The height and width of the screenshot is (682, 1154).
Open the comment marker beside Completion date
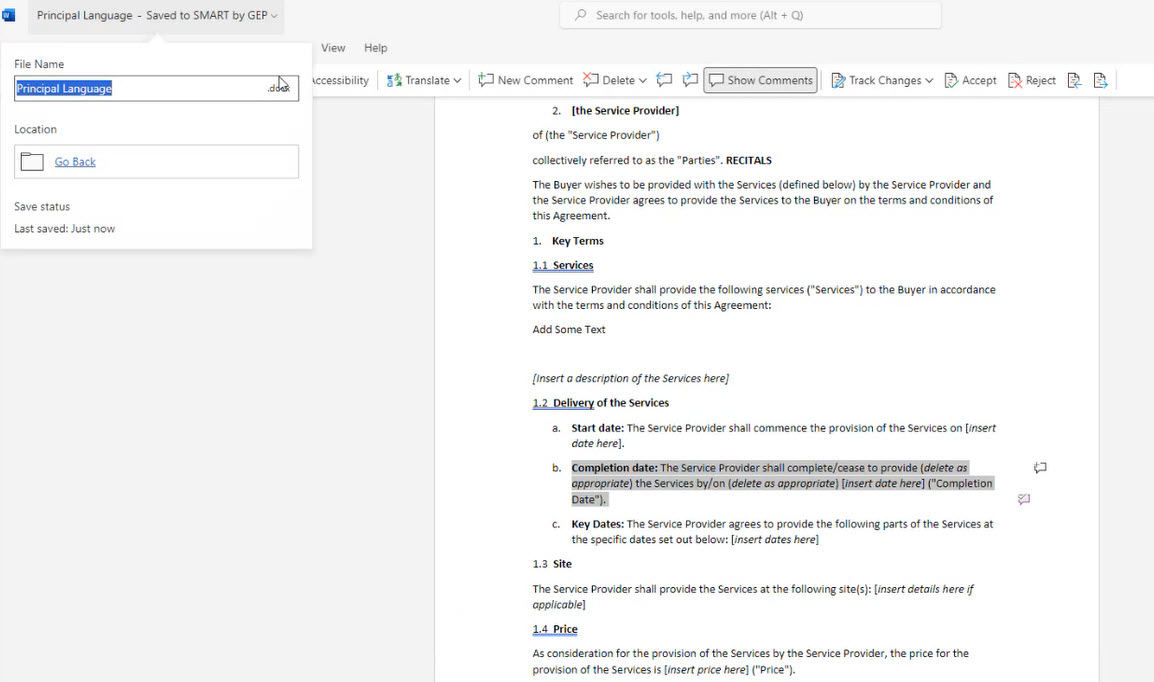click(1040, 468)
